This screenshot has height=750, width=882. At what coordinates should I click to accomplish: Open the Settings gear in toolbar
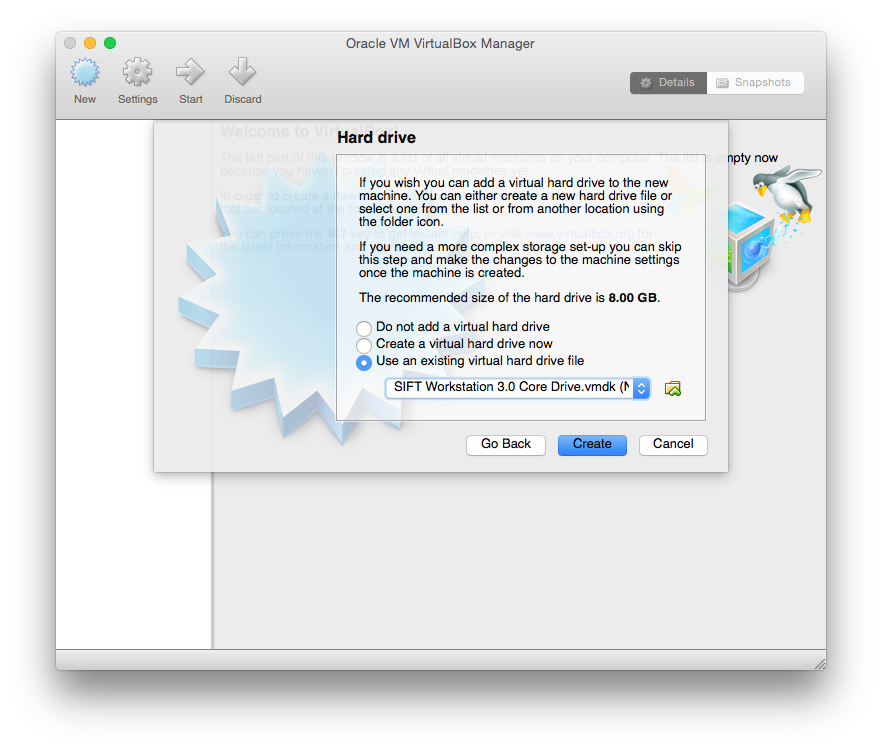pos(137,72)
